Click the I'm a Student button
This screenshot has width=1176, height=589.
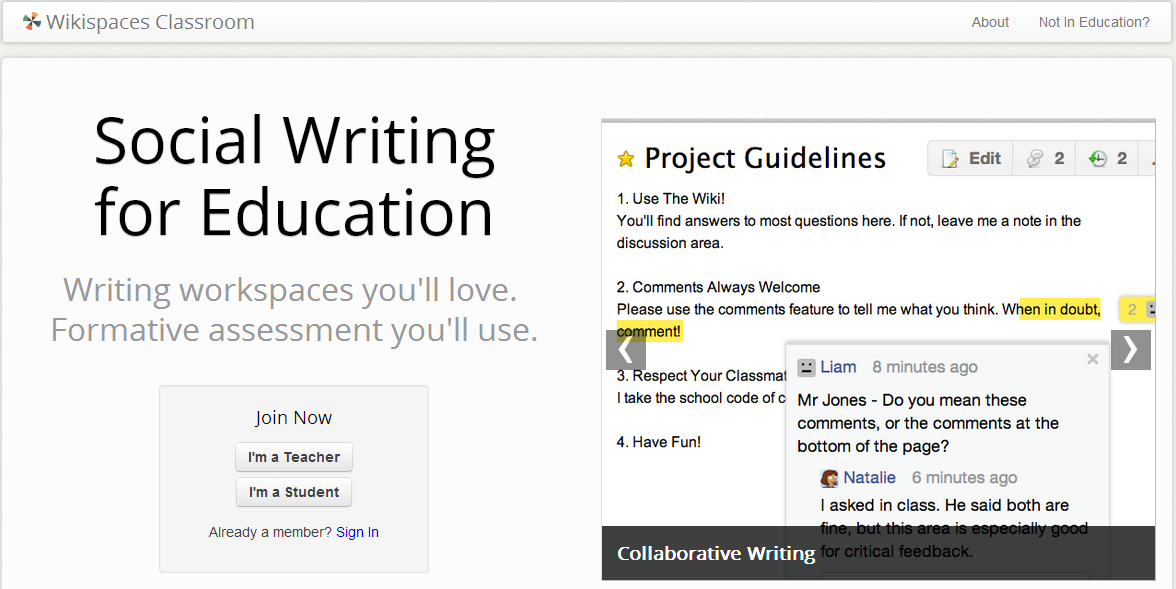(294, 492)
